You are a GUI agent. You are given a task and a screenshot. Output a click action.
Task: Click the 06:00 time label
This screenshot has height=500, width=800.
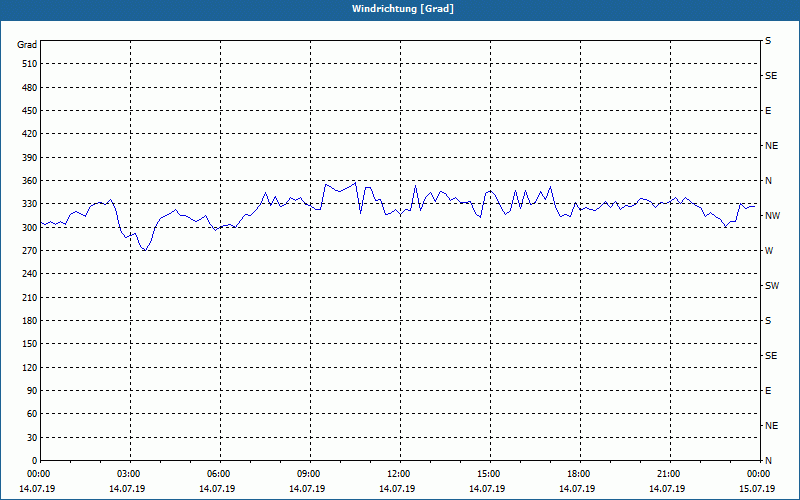(219, 474)
